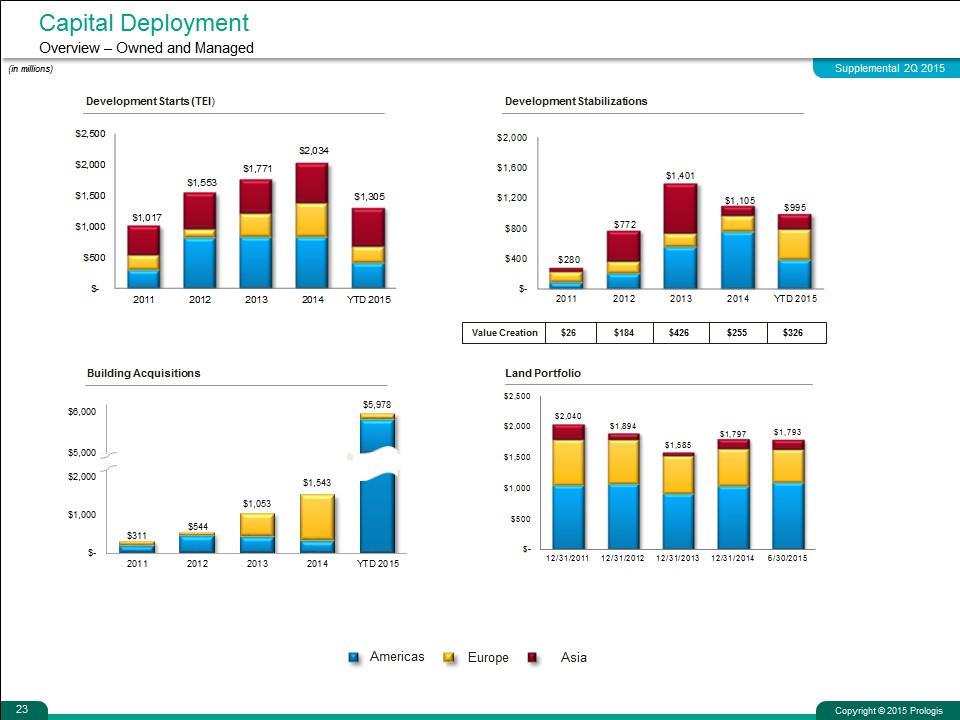
Task: Click the $772 Stabilizations label
Action: (x=625, y=225)
